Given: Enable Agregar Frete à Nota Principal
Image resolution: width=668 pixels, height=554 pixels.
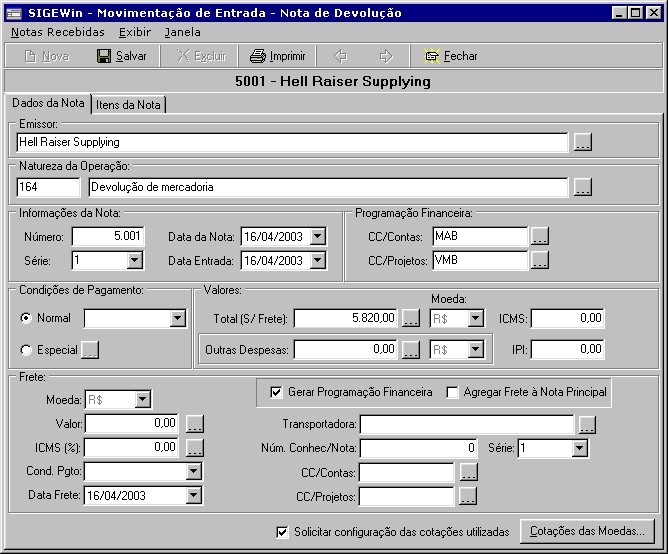Looking at the screenshot, I should [452, 392].
